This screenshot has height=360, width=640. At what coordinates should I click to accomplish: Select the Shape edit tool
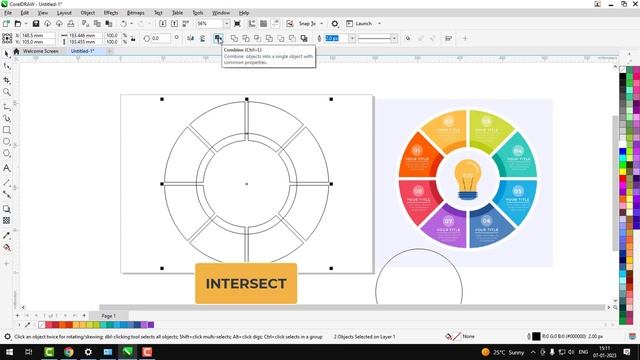(x=7, y=67)
